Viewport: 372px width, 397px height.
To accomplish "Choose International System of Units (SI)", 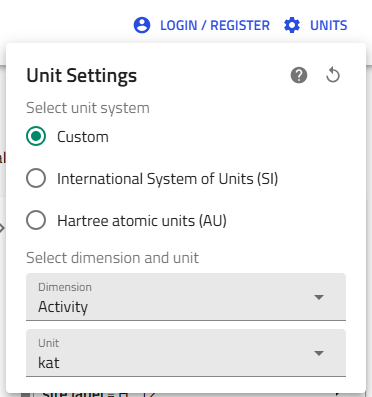I will (x=36, y=178).
